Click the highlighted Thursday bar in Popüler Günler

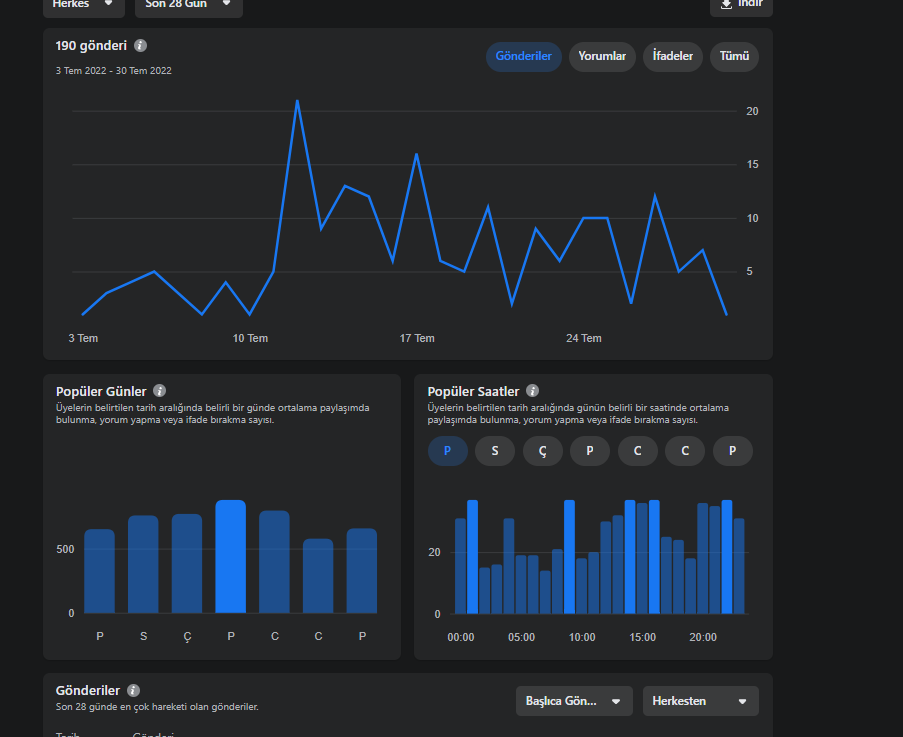pyautogui.click(x=230, y=556)
